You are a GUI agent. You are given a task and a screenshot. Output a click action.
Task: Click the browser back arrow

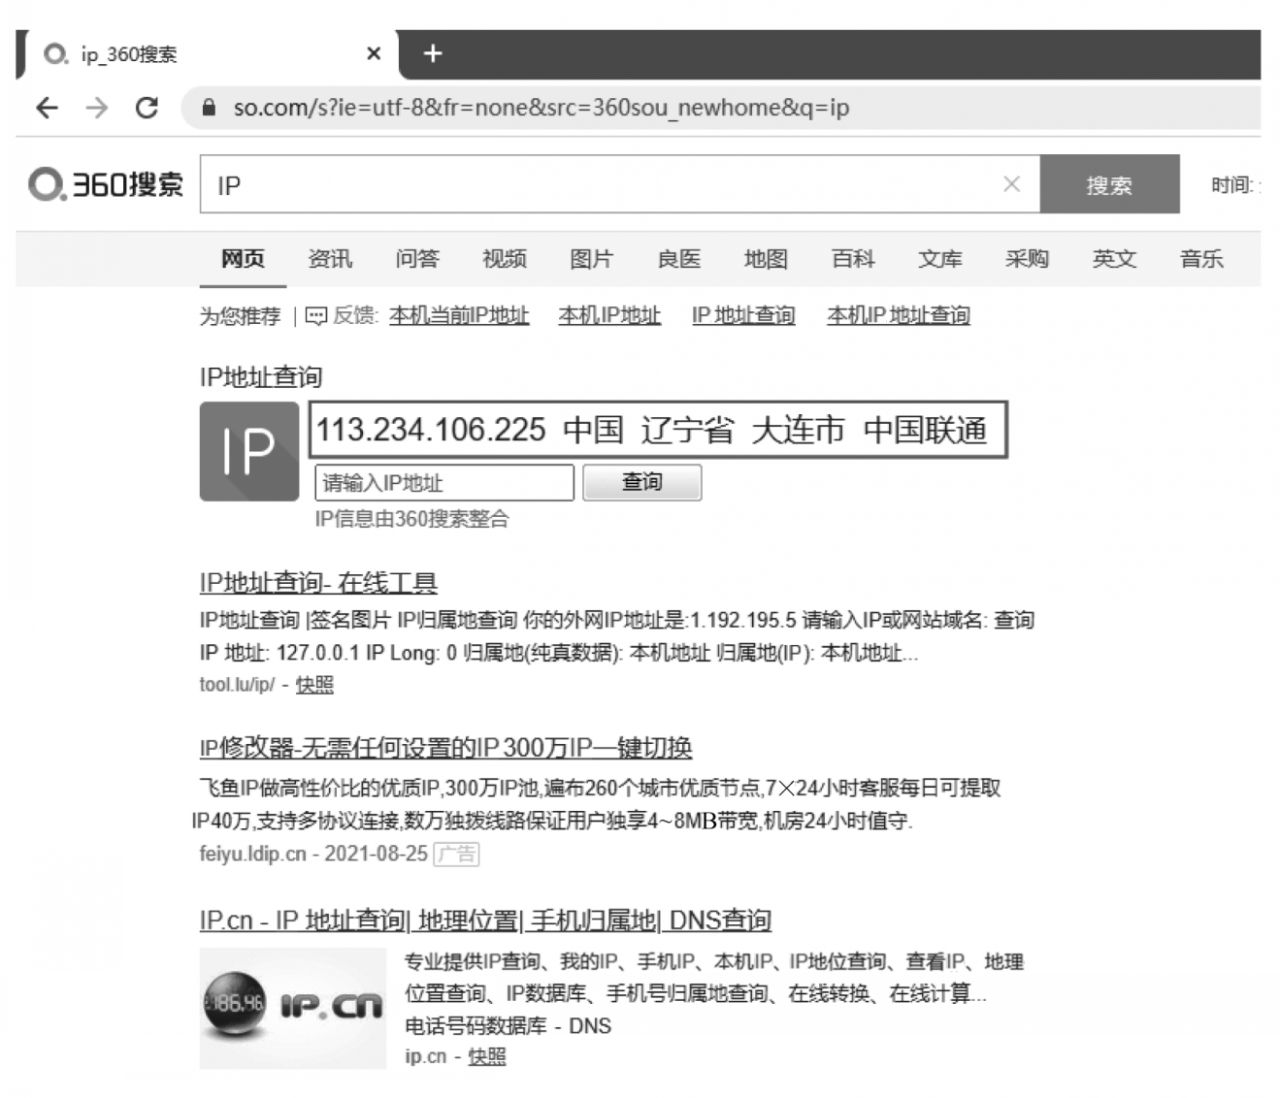pos(47,108)
